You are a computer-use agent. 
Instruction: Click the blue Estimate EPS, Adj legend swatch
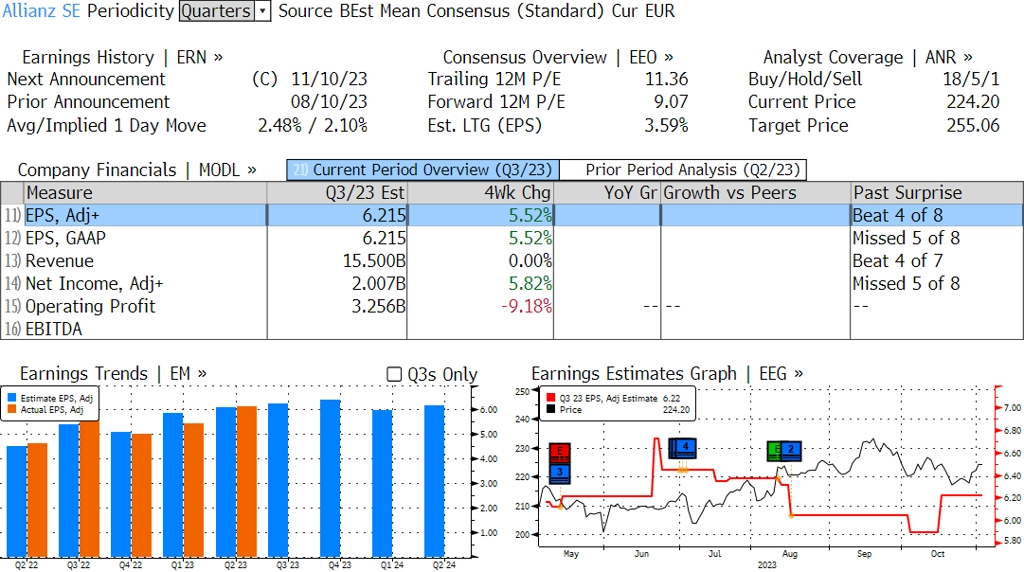coord(12,398)
